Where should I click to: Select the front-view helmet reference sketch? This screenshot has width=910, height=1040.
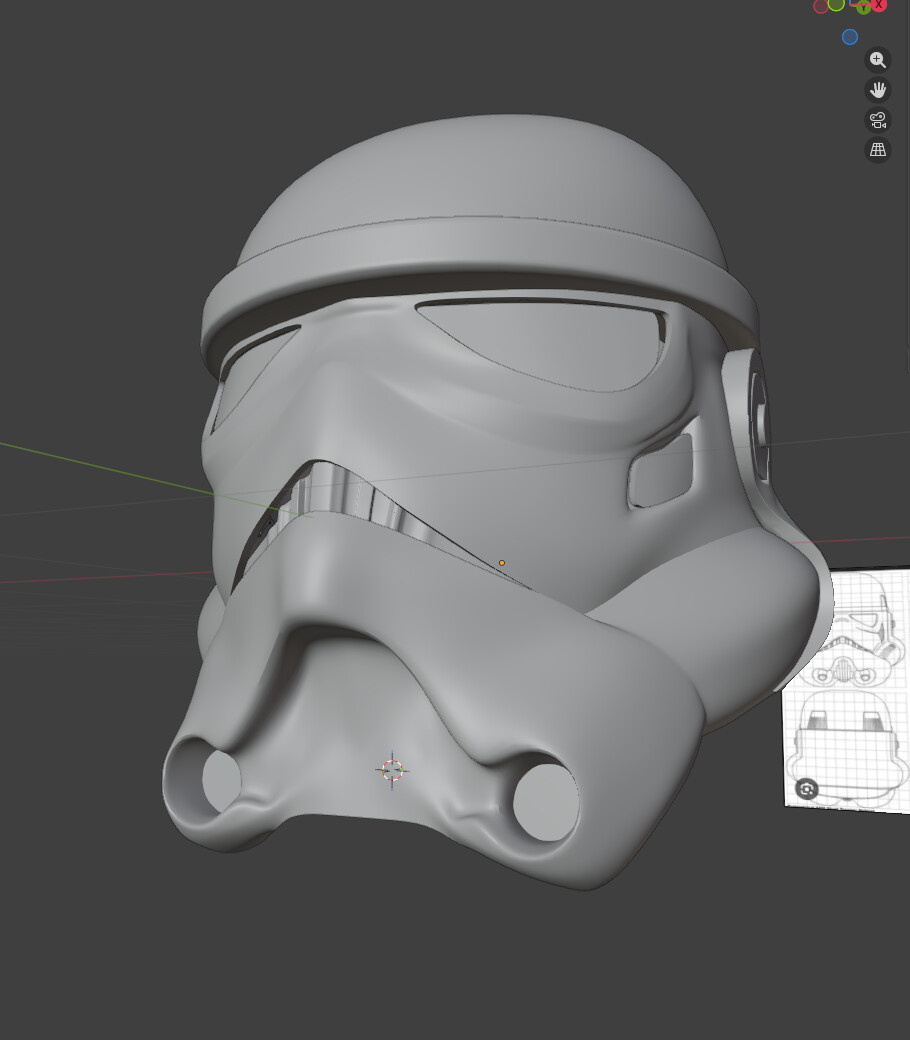click(858, 630)
